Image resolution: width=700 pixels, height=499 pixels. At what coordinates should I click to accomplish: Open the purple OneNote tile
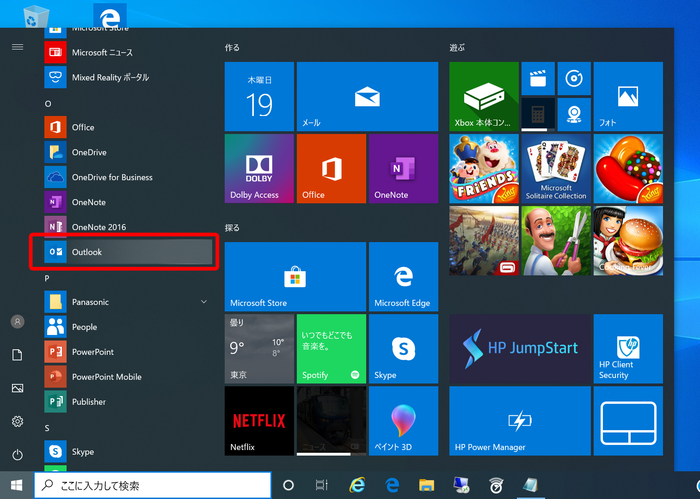coord(404,169)
